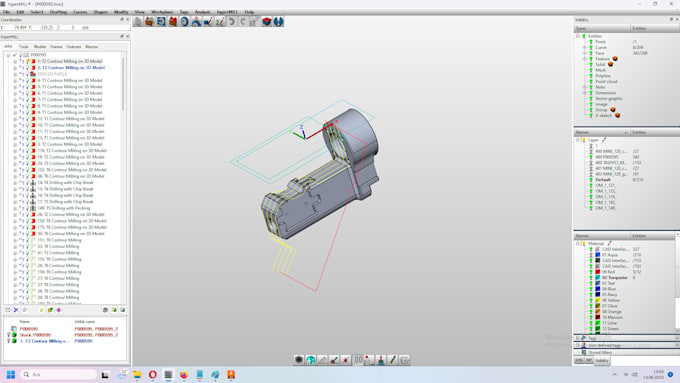
Task: Toggle visibility bulb of 09 Red material
Action: pos(591,272)
